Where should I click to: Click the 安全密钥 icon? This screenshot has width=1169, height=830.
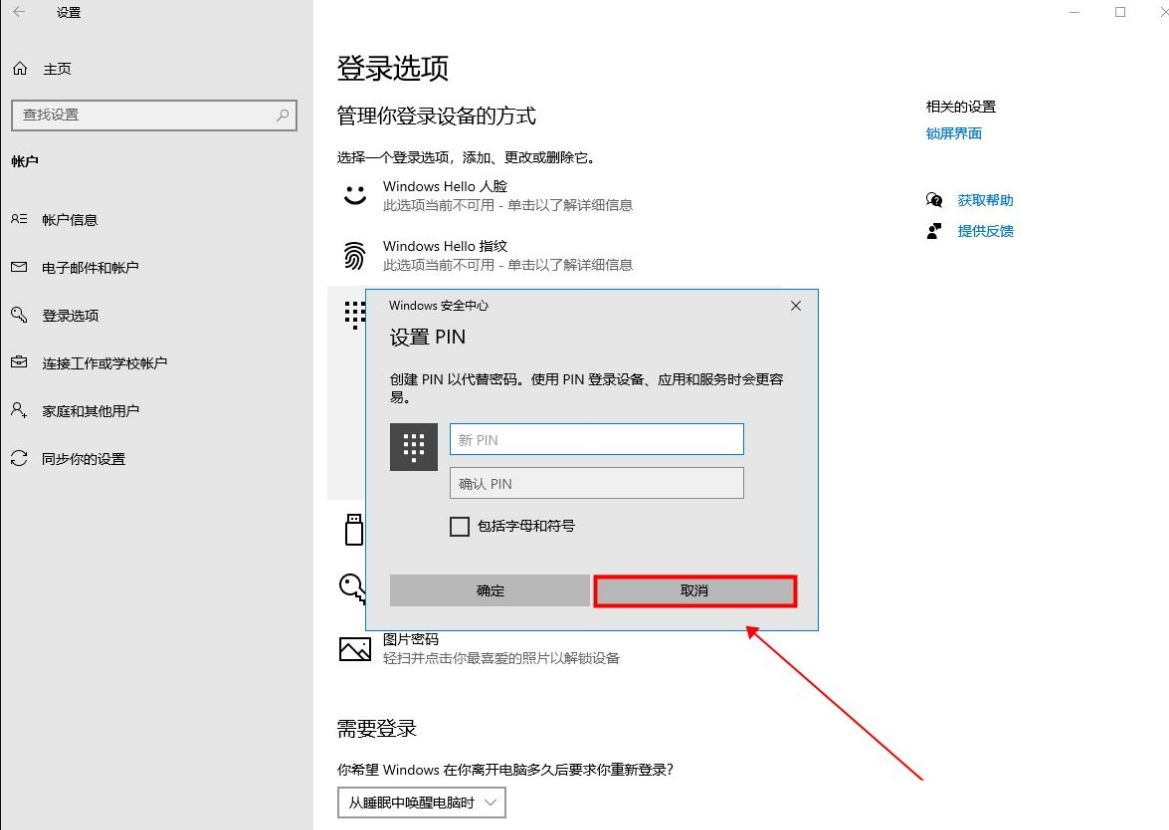[x=352, y=527]
